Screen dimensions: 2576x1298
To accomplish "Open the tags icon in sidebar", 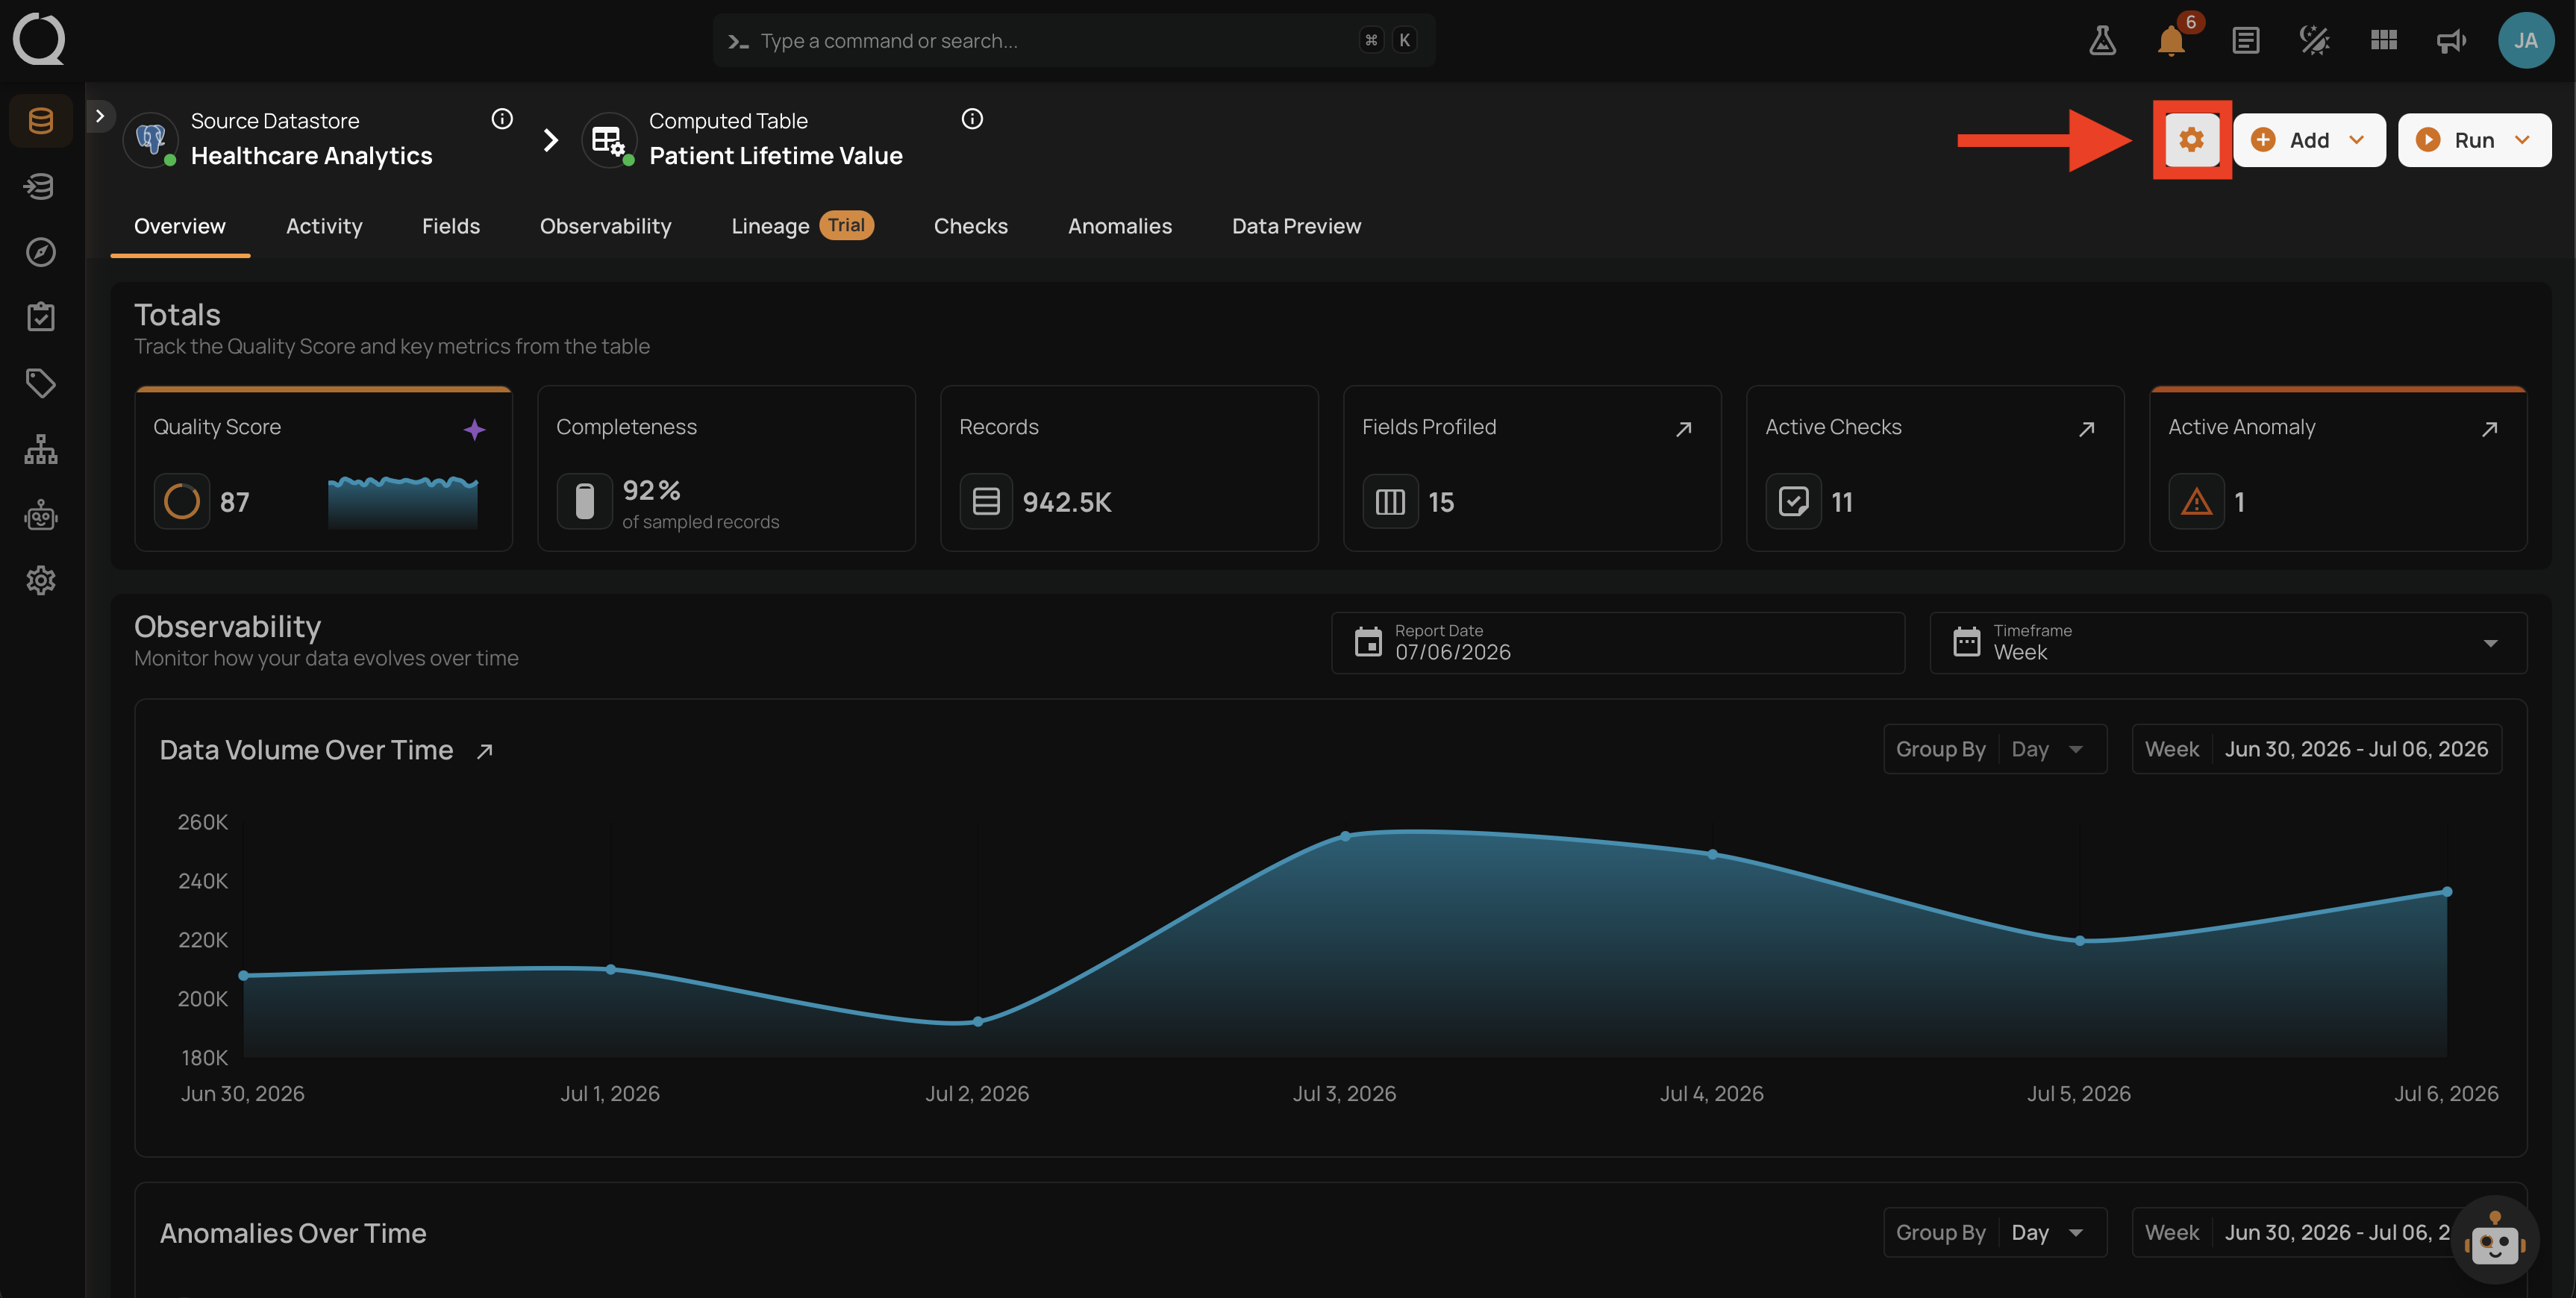I will click(41, 383).
